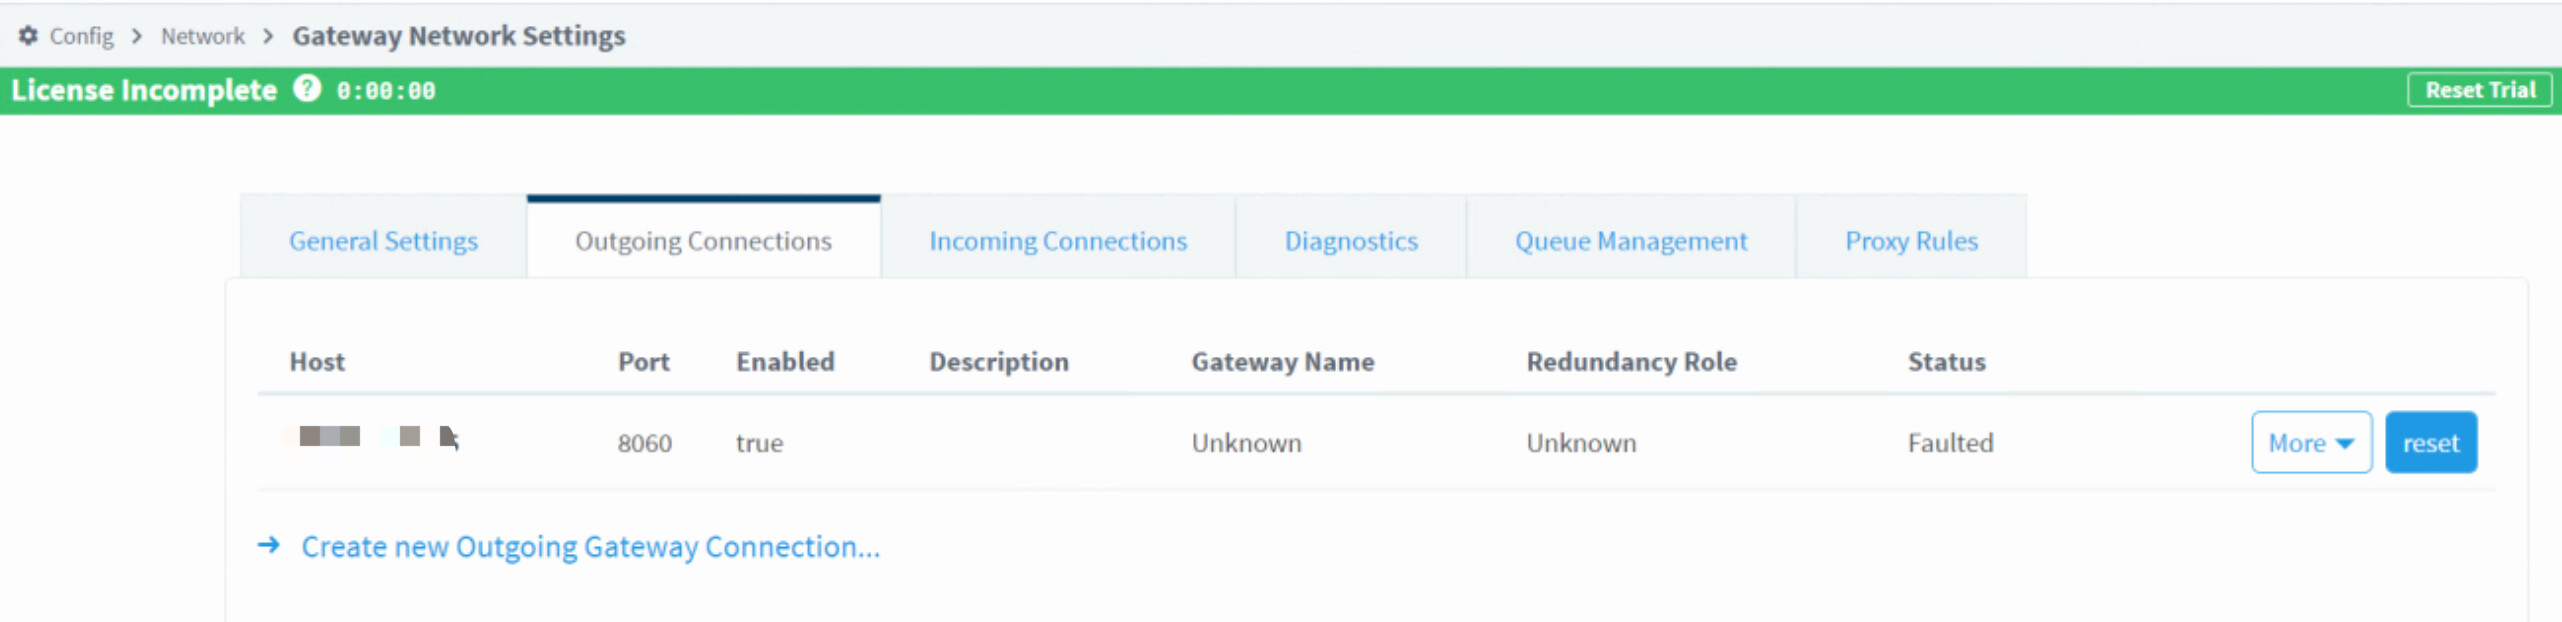The height and width of the screenshot is (622, 2562).
Task: Switch to Incoming Connections tab
Action: click(1058, 240)
